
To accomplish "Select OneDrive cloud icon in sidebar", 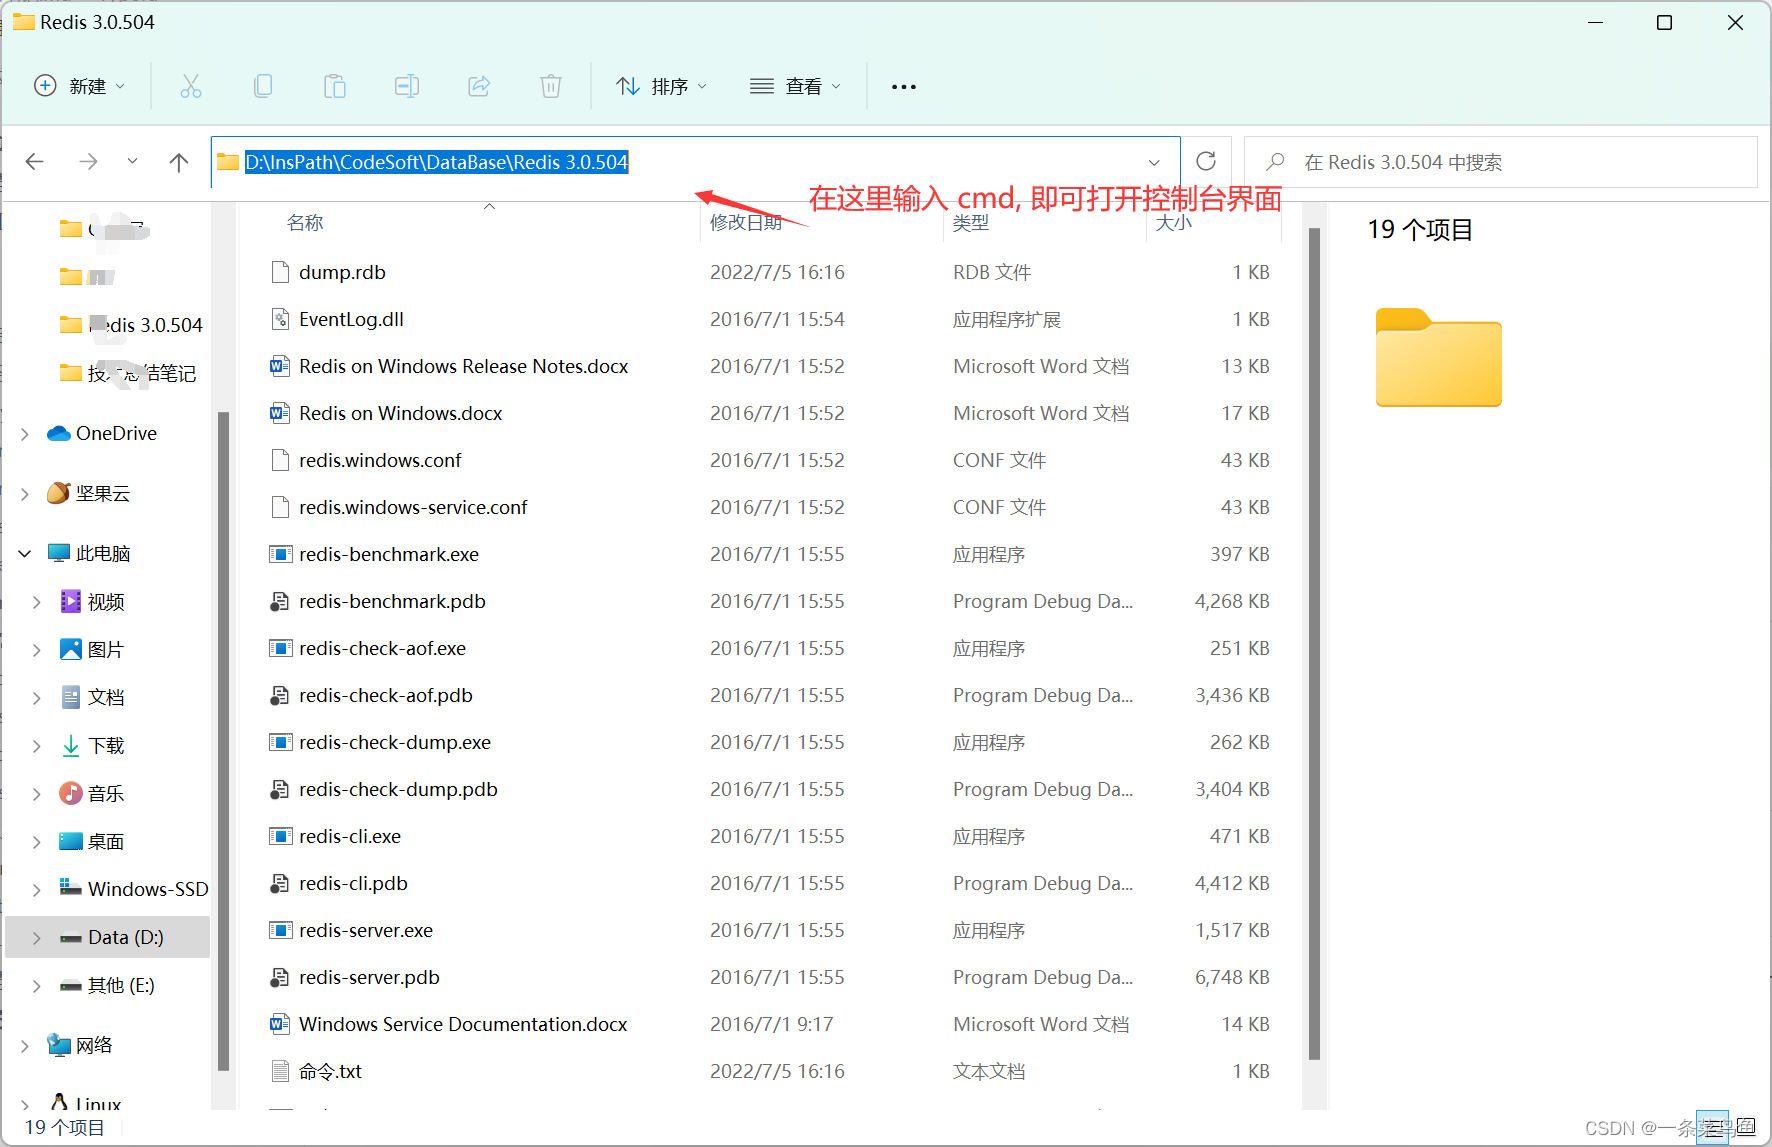I will coord(59,433).
